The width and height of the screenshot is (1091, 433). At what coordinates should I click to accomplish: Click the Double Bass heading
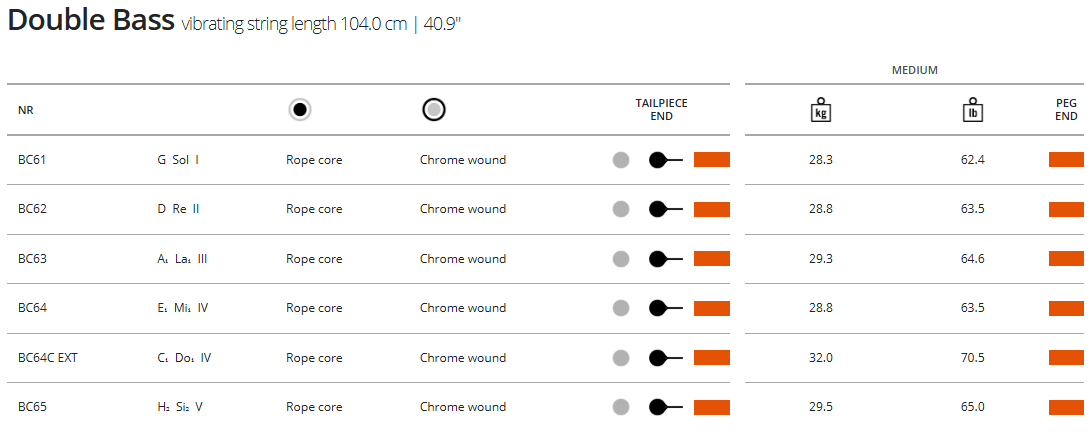(x=91, y=21)
